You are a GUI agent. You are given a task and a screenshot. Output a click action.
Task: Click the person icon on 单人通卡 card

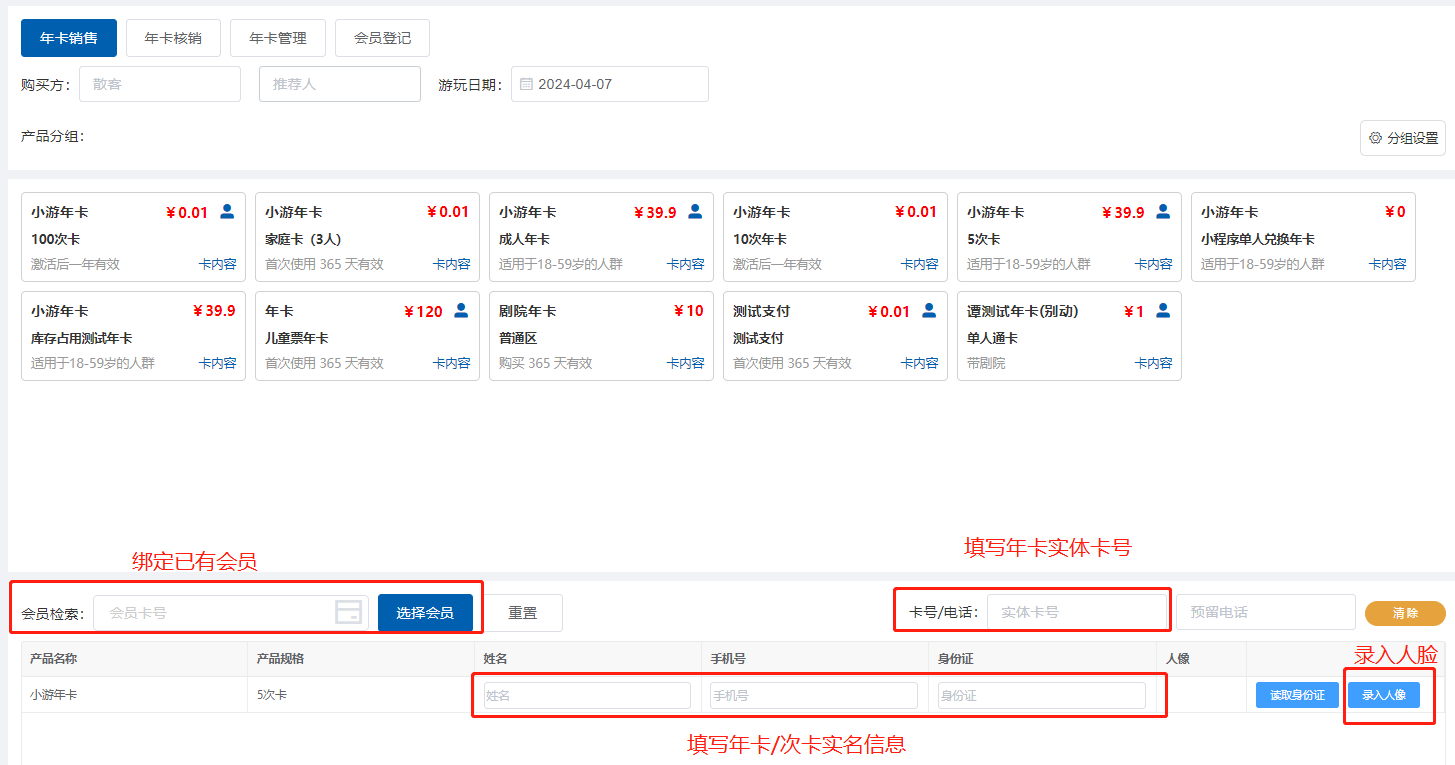(1163, 310)
